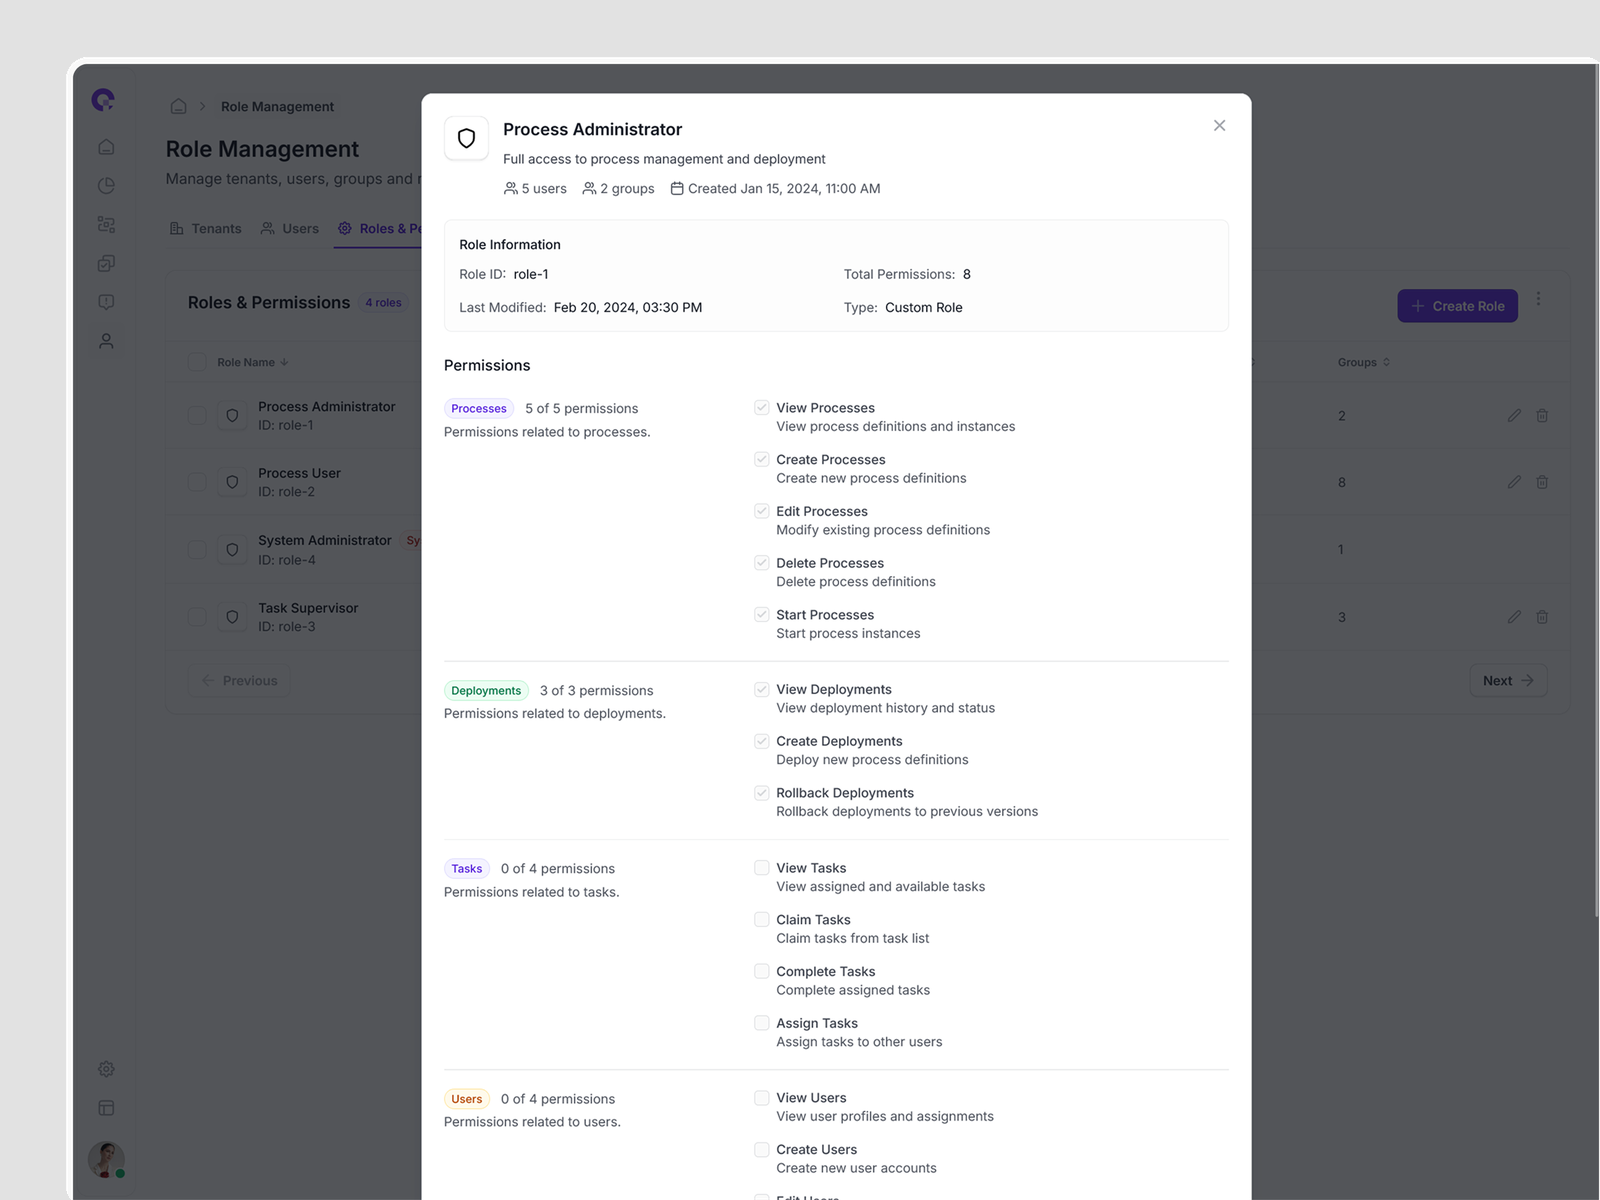
Task: Click the Create Role button
Action: pos(1457,306)
